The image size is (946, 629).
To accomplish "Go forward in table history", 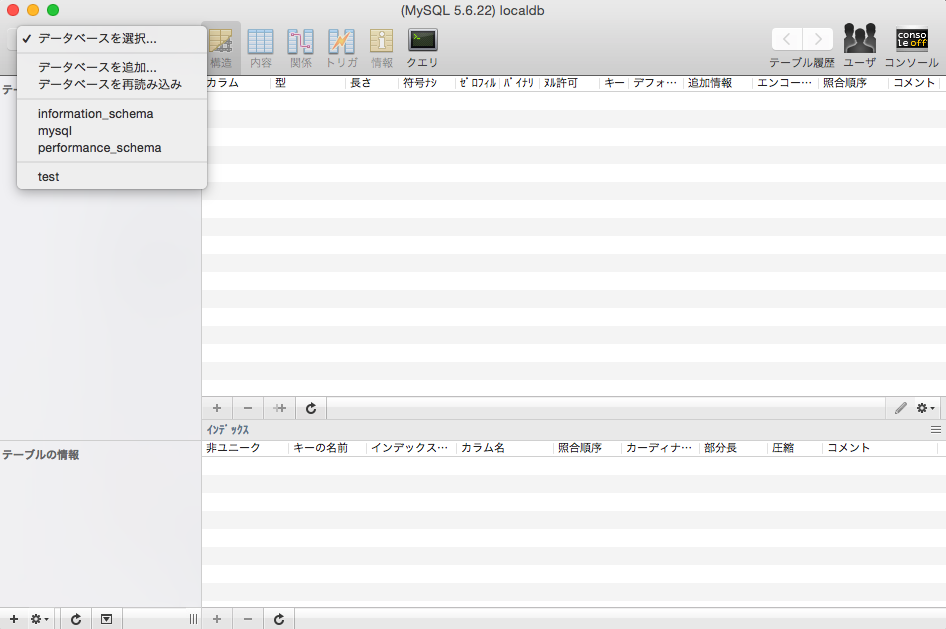I will pyautogui.click(x=818, y=39).
